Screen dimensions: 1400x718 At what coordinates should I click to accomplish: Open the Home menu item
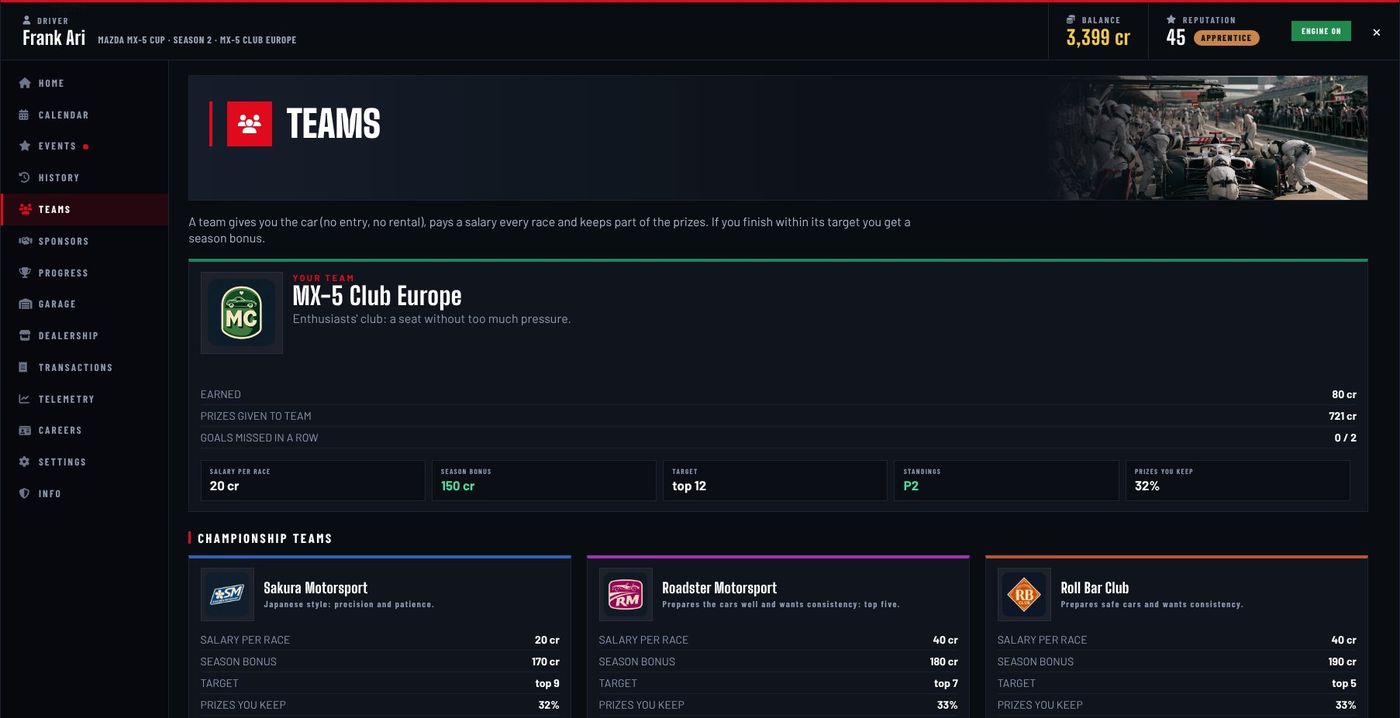(x=84, y=83)
